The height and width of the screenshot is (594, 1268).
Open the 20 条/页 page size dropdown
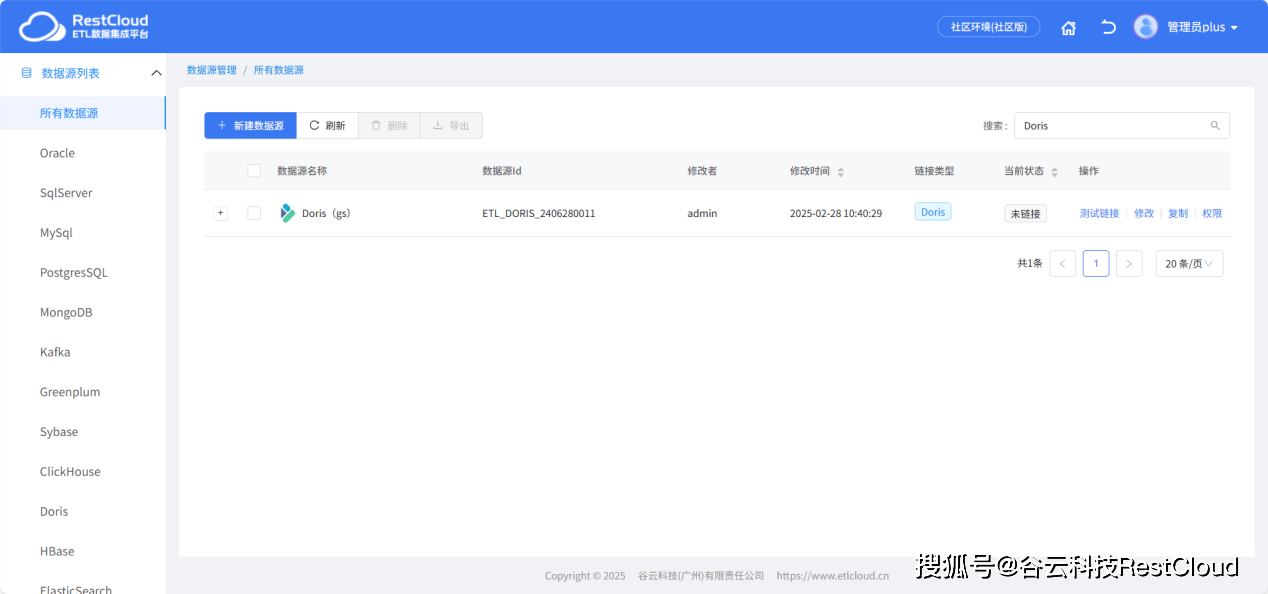[x=1189, y=264]
